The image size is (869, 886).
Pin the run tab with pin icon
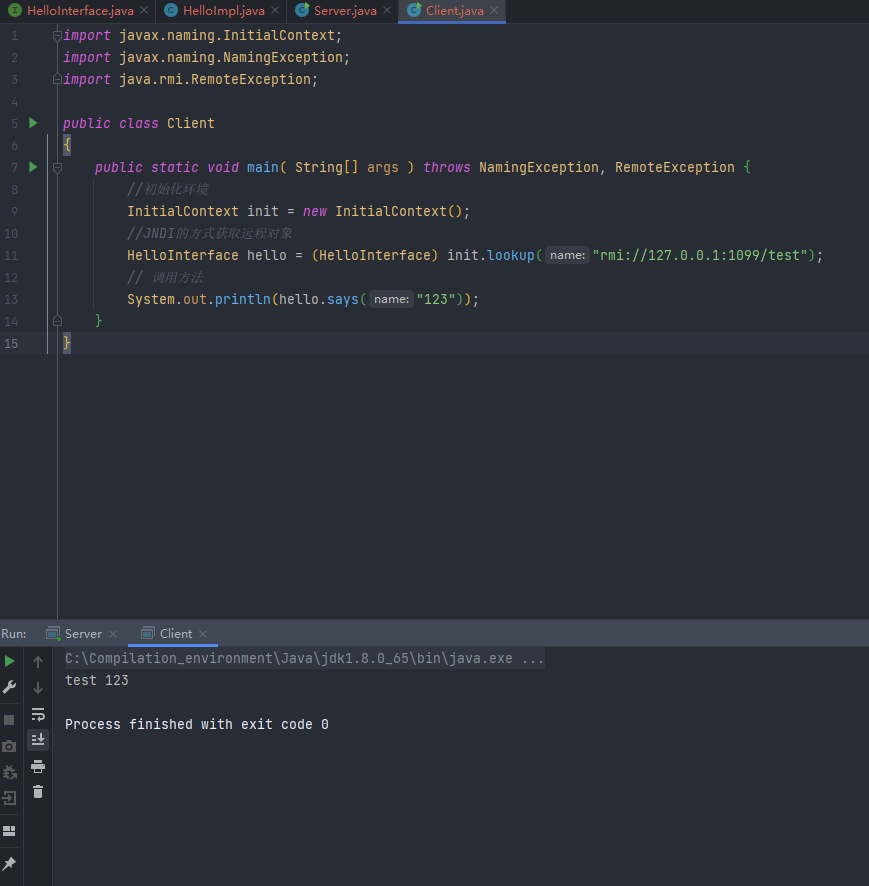coord(9,863)
